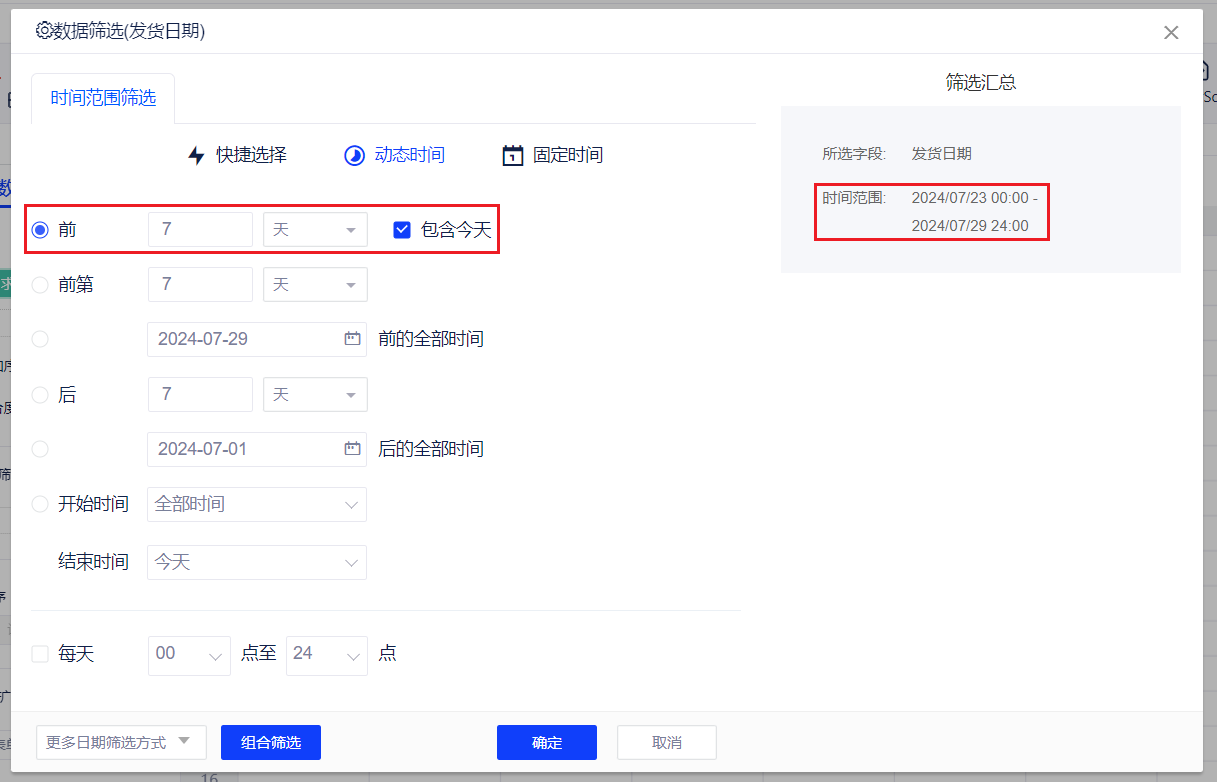Click the lightning icon for 快捷选择
Image resolution: width=1217 pixels, height=782 pixels.
(196, 155)
